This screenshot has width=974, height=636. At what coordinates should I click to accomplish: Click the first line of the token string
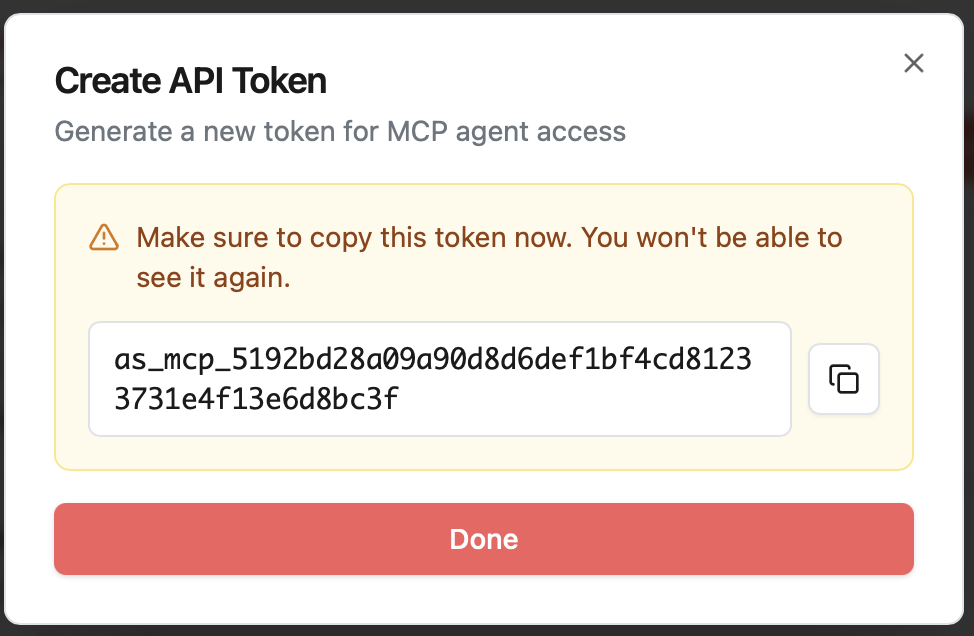(432, 360)
